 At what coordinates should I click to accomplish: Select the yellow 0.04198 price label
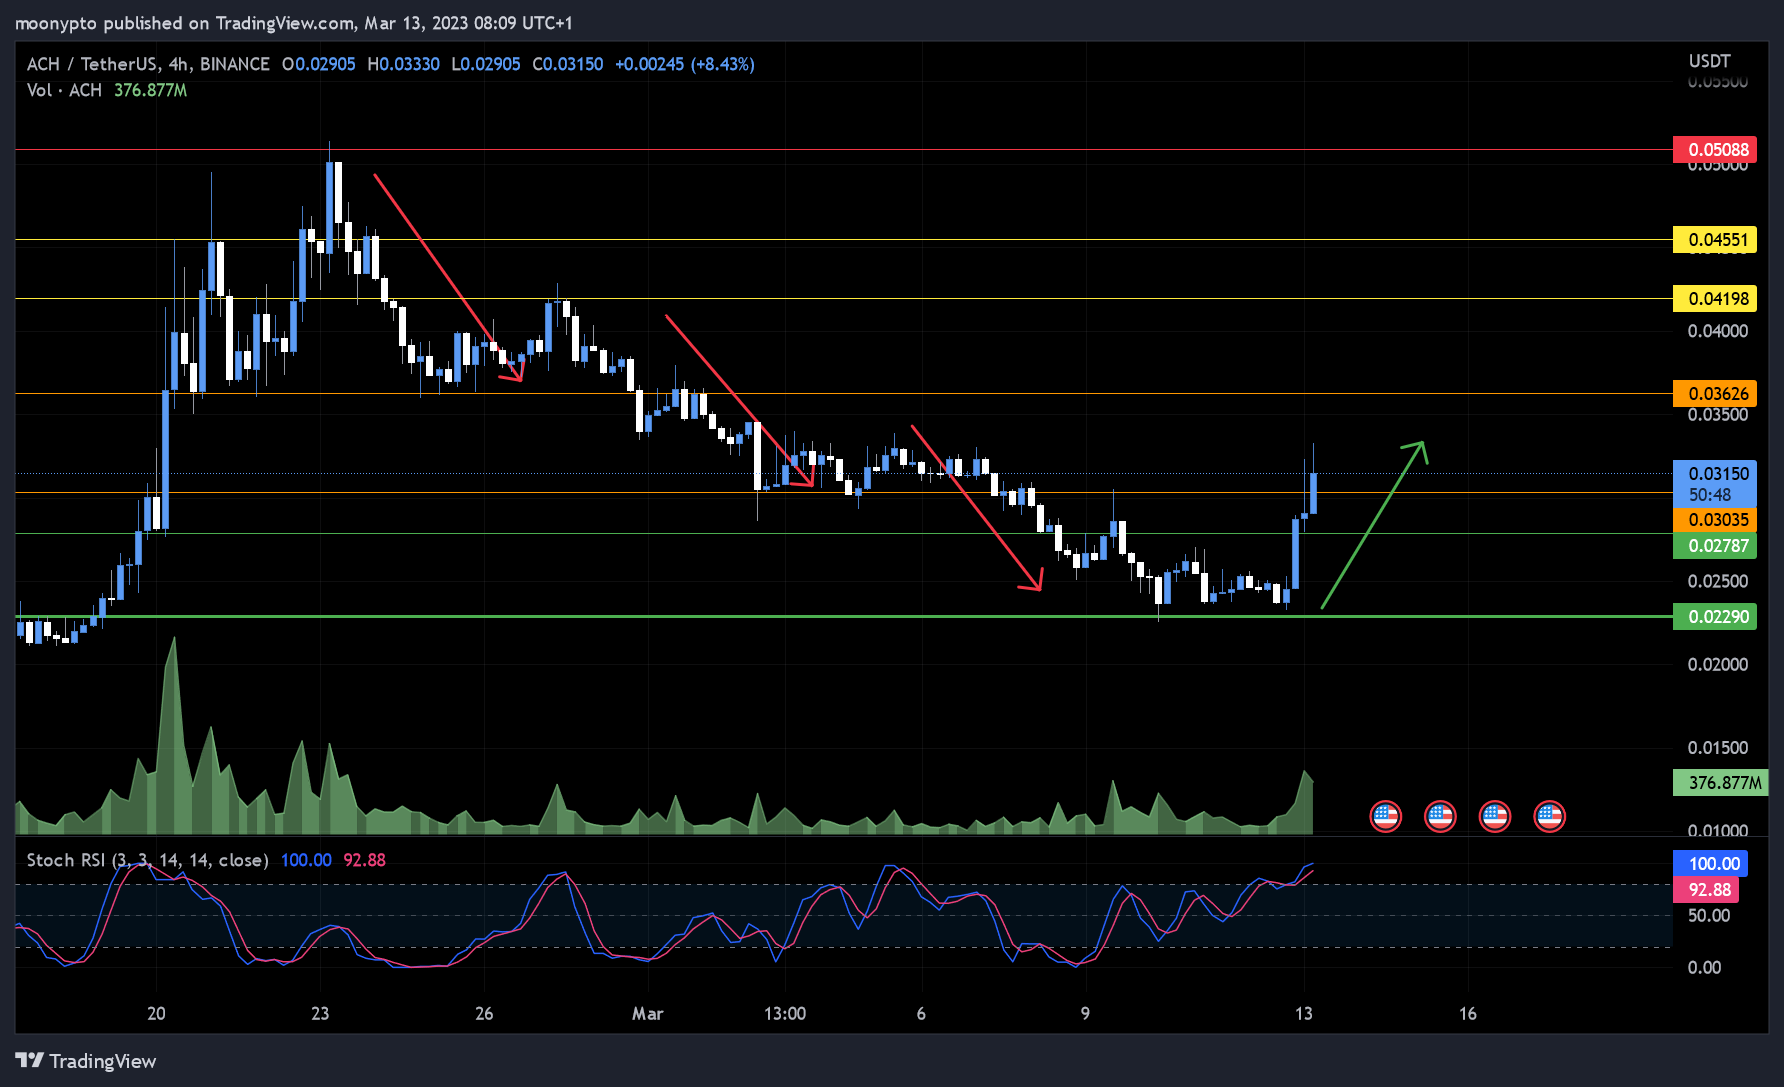coord(1715,299)
